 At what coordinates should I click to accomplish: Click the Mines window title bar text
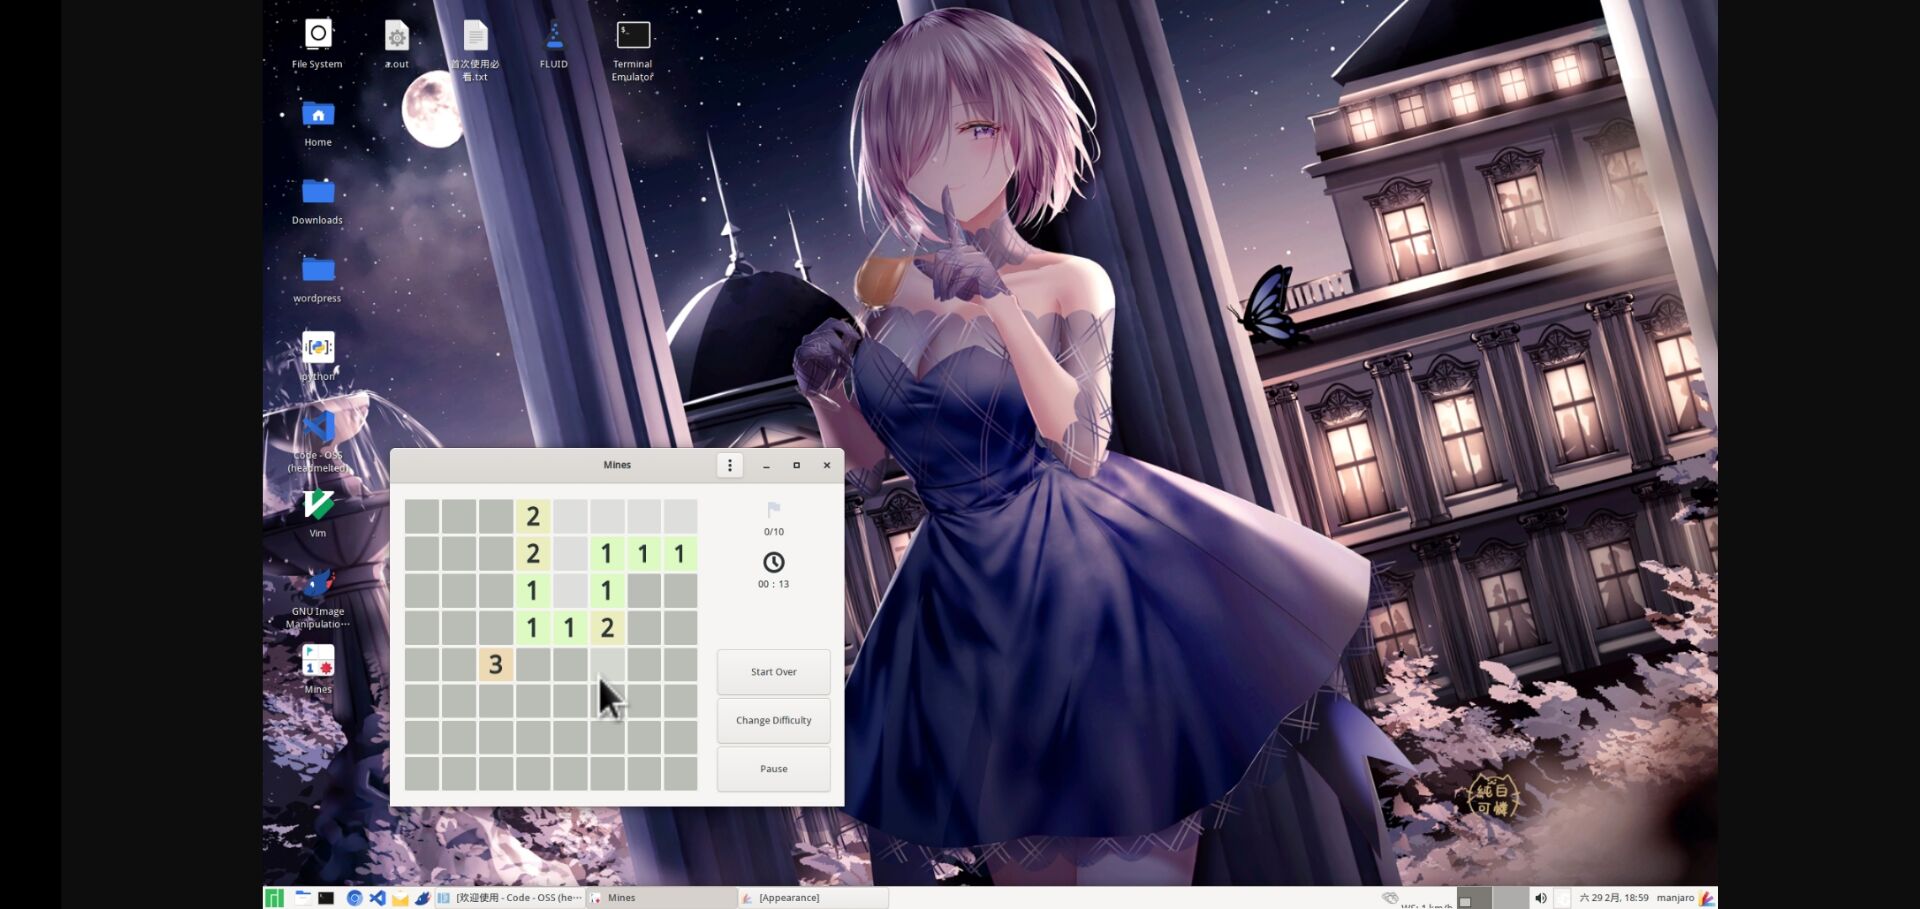click(x=617, y=465)
